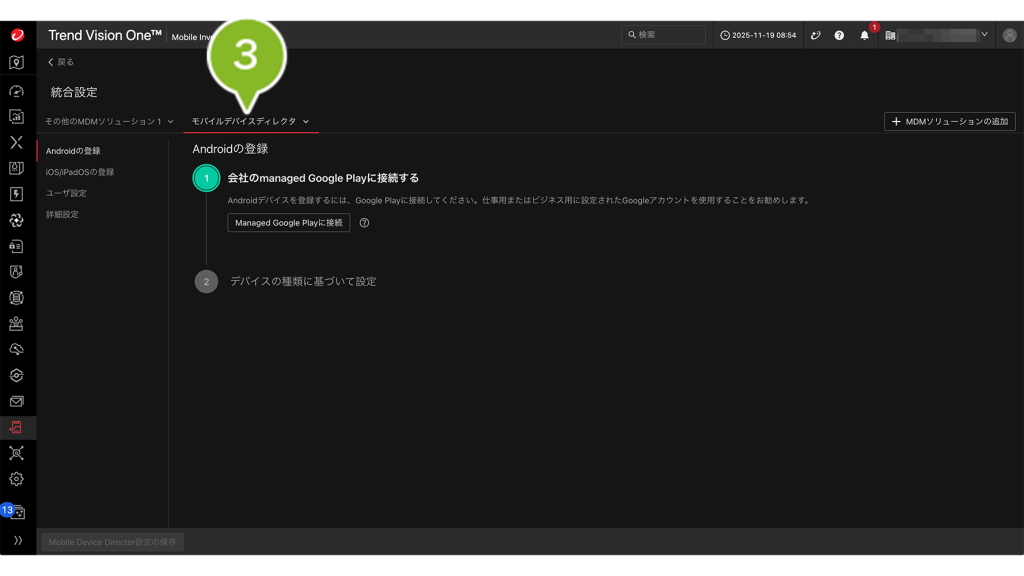Click the Trend Micro logo icon
The width and height of the screenshot is (1024, 576).
pyautogui.click(x=17, y=35)
